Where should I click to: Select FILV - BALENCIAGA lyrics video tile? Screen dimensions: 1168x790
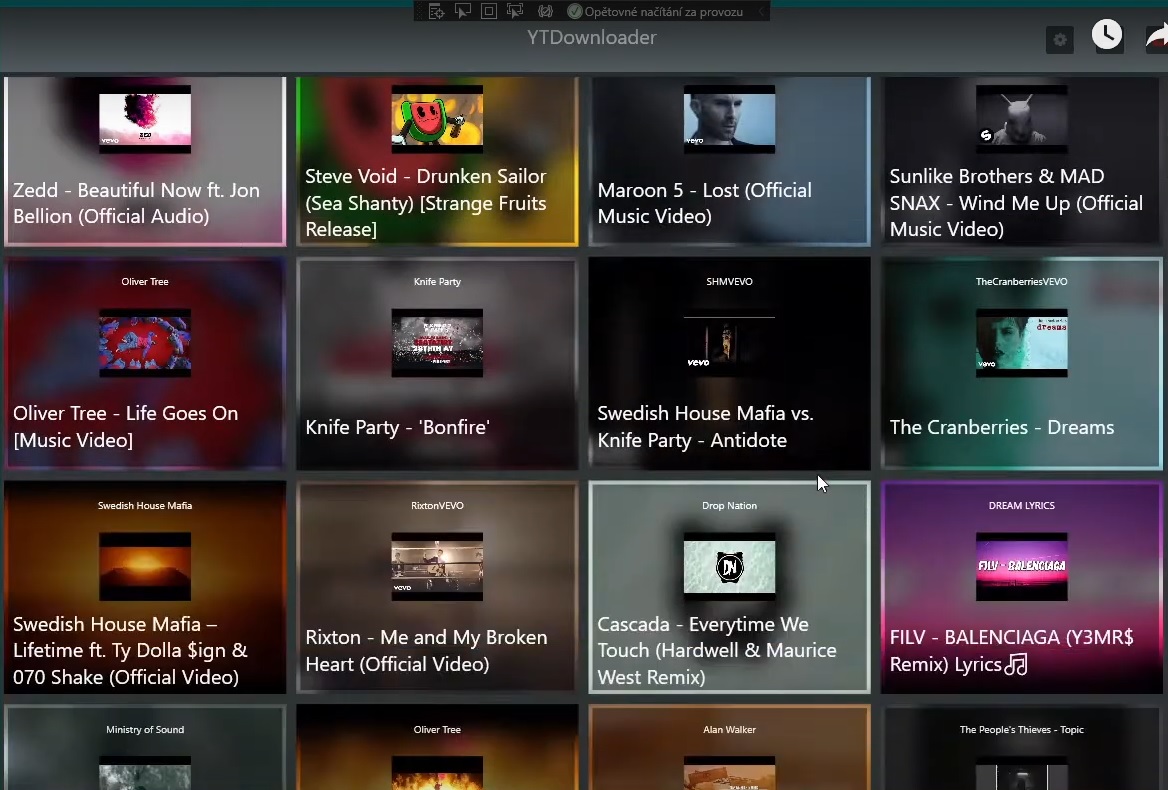pos(1021,588)
